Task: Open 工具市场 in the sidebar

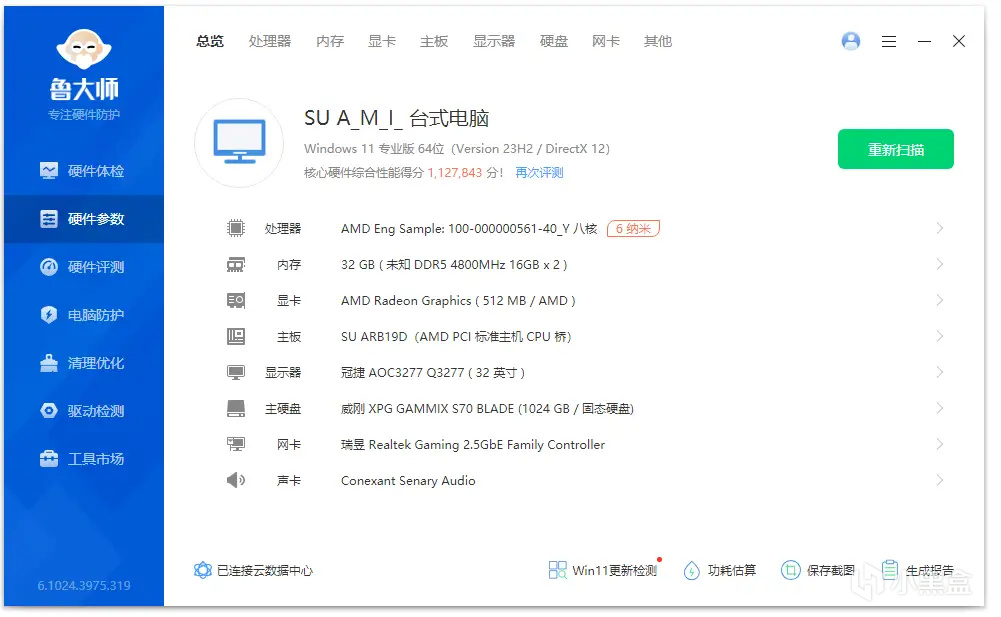Action: [x=82, y=459]
